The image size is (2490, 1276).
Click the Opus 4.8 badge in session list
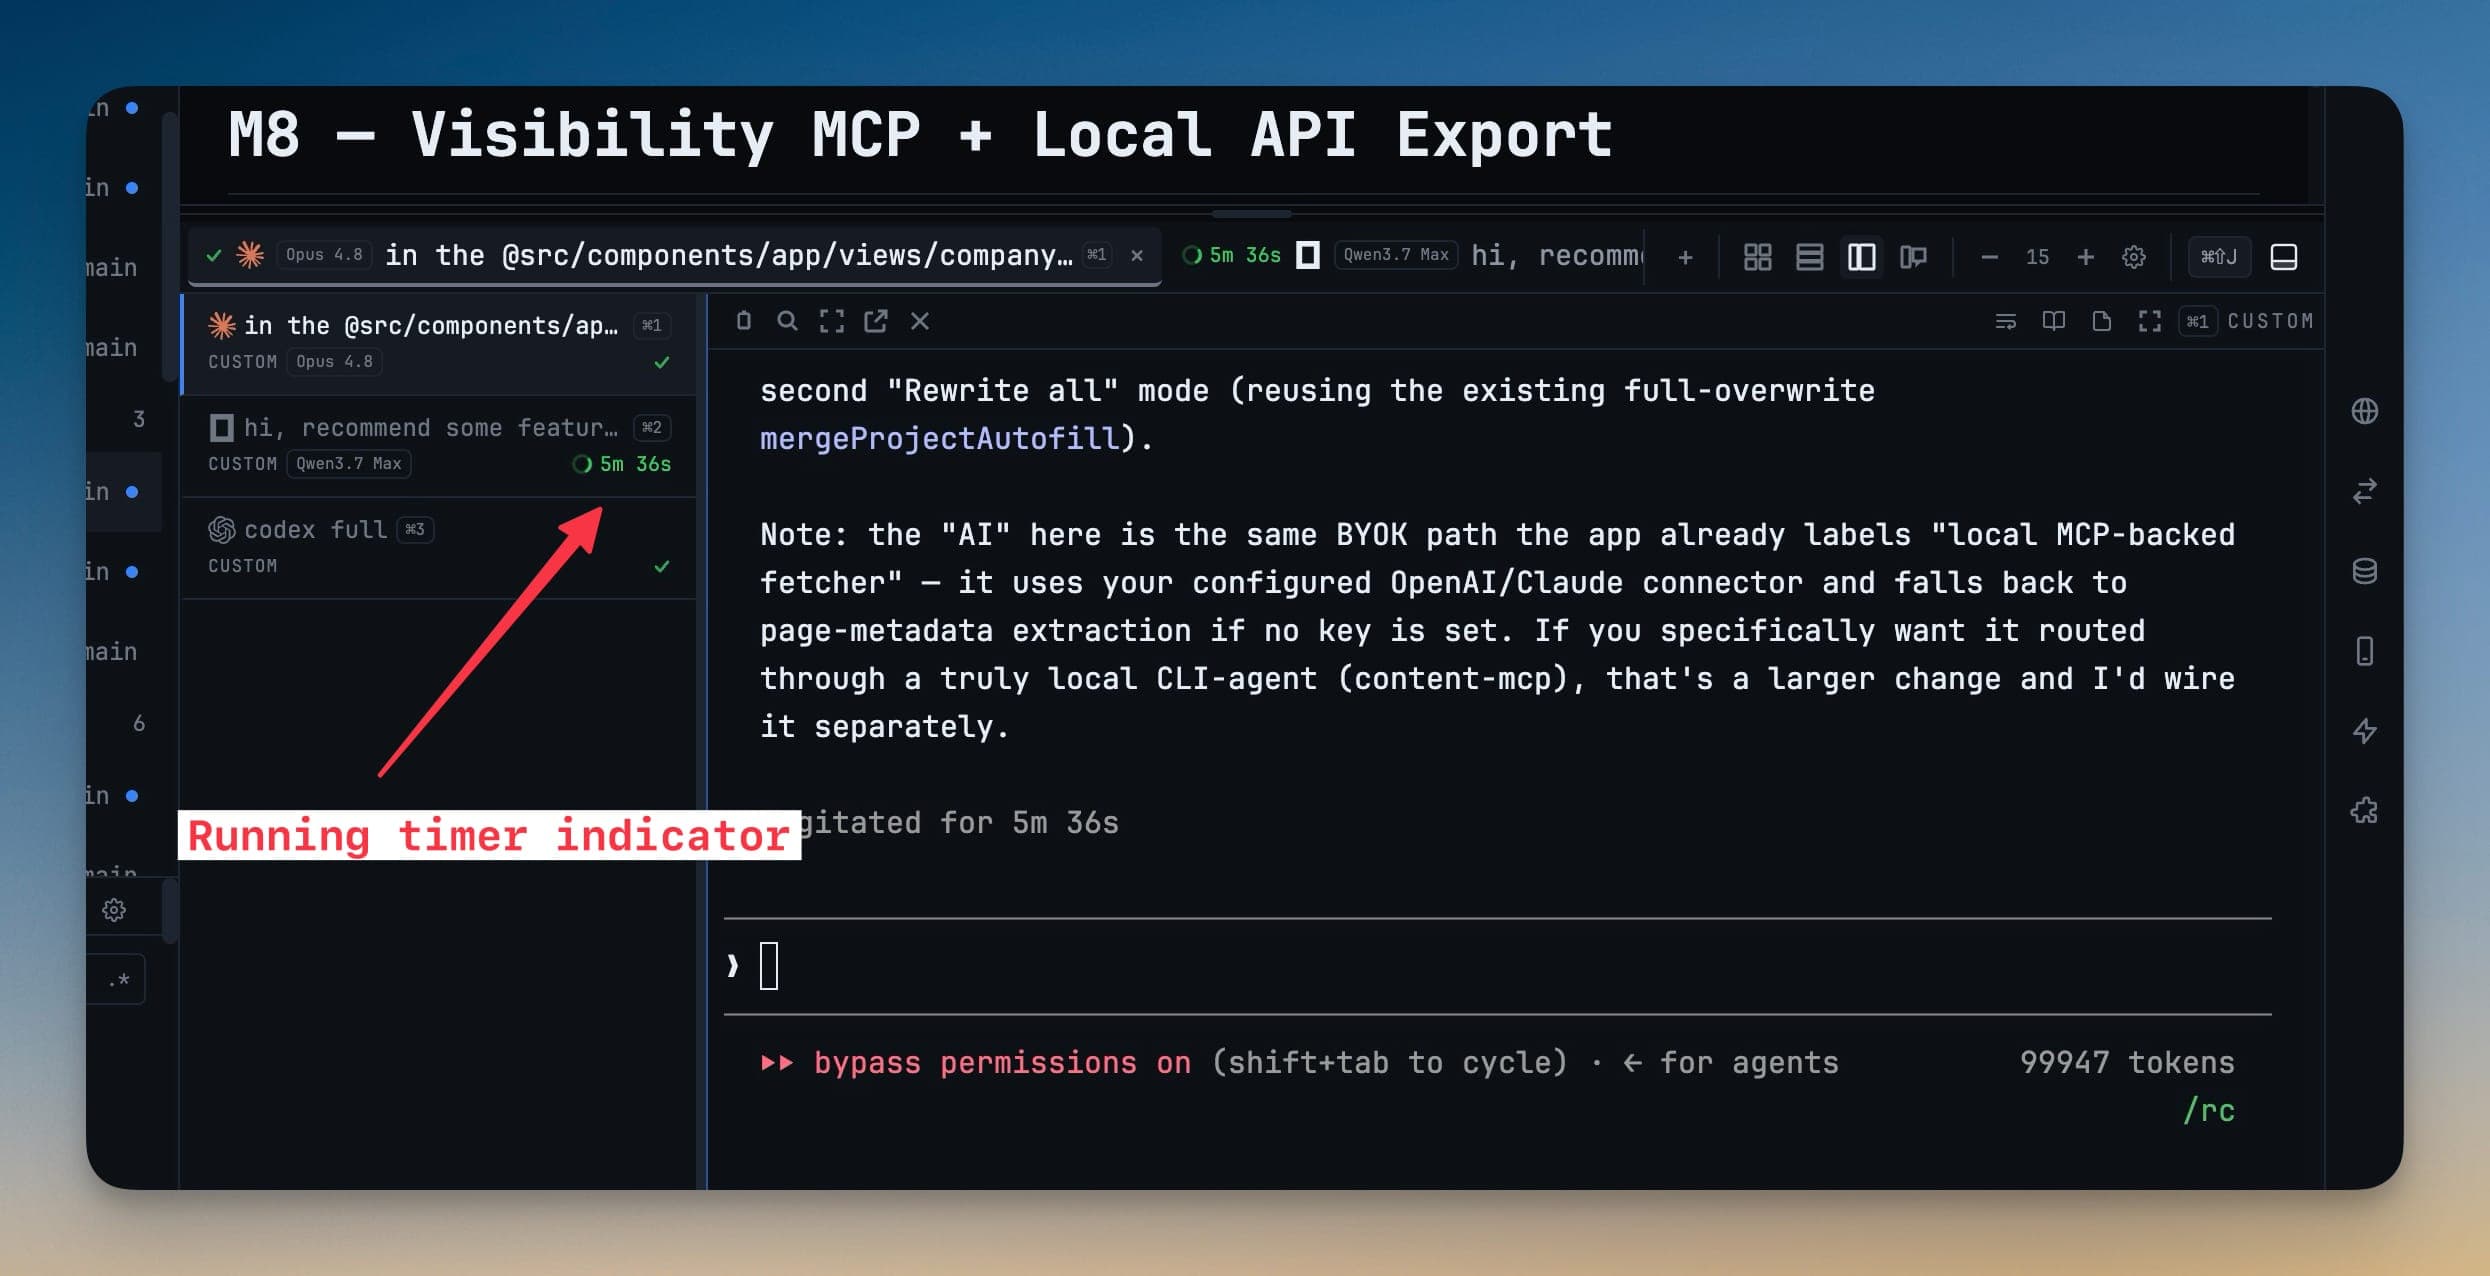(x=334, y=362)
